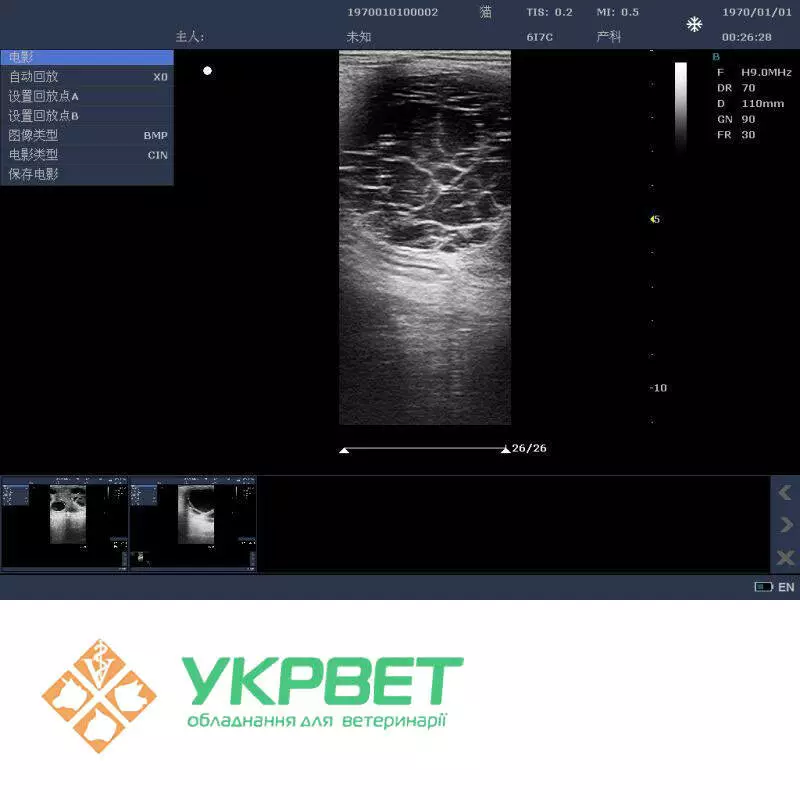The height and width of the screenshot is (800, 800).
Task: Click 保存电影 to save cine
Action: point(87,174)
